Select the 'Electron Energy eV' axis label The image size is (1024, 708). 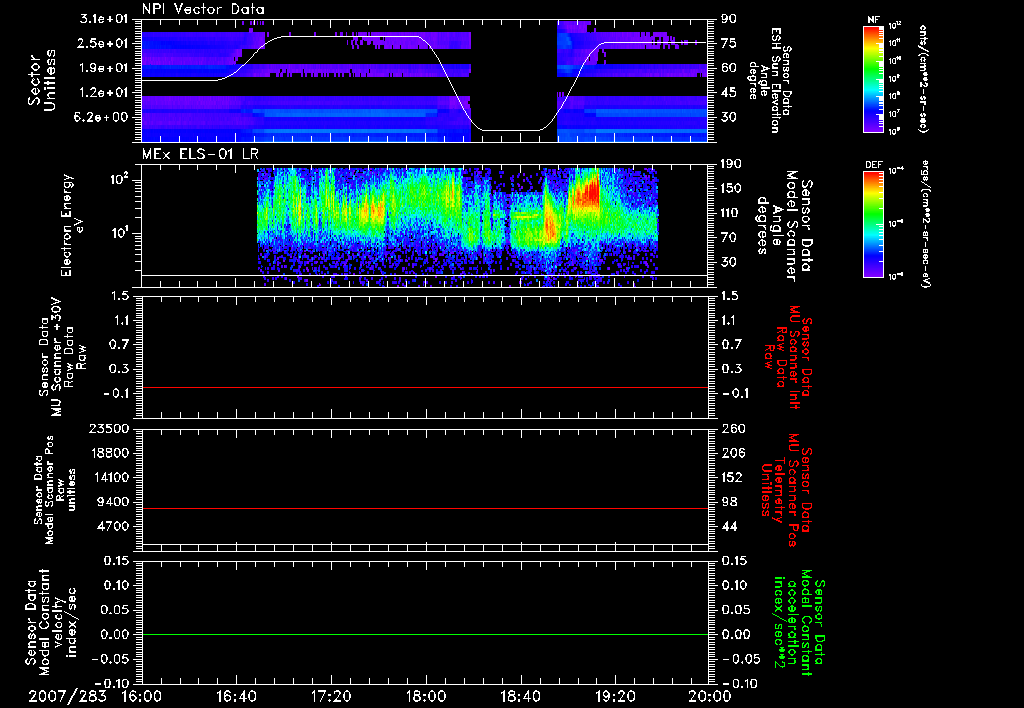pos(72,225)
